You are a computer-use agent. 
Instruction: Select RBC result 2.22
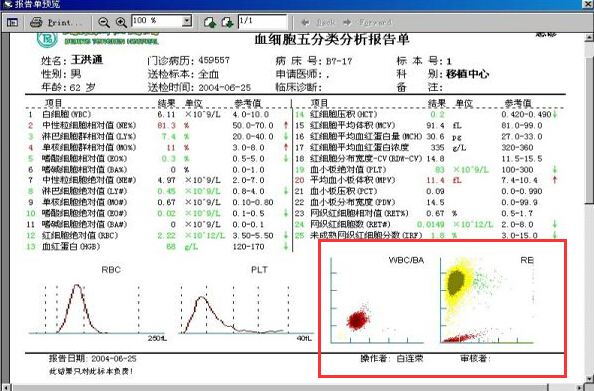tap(167, 236)
